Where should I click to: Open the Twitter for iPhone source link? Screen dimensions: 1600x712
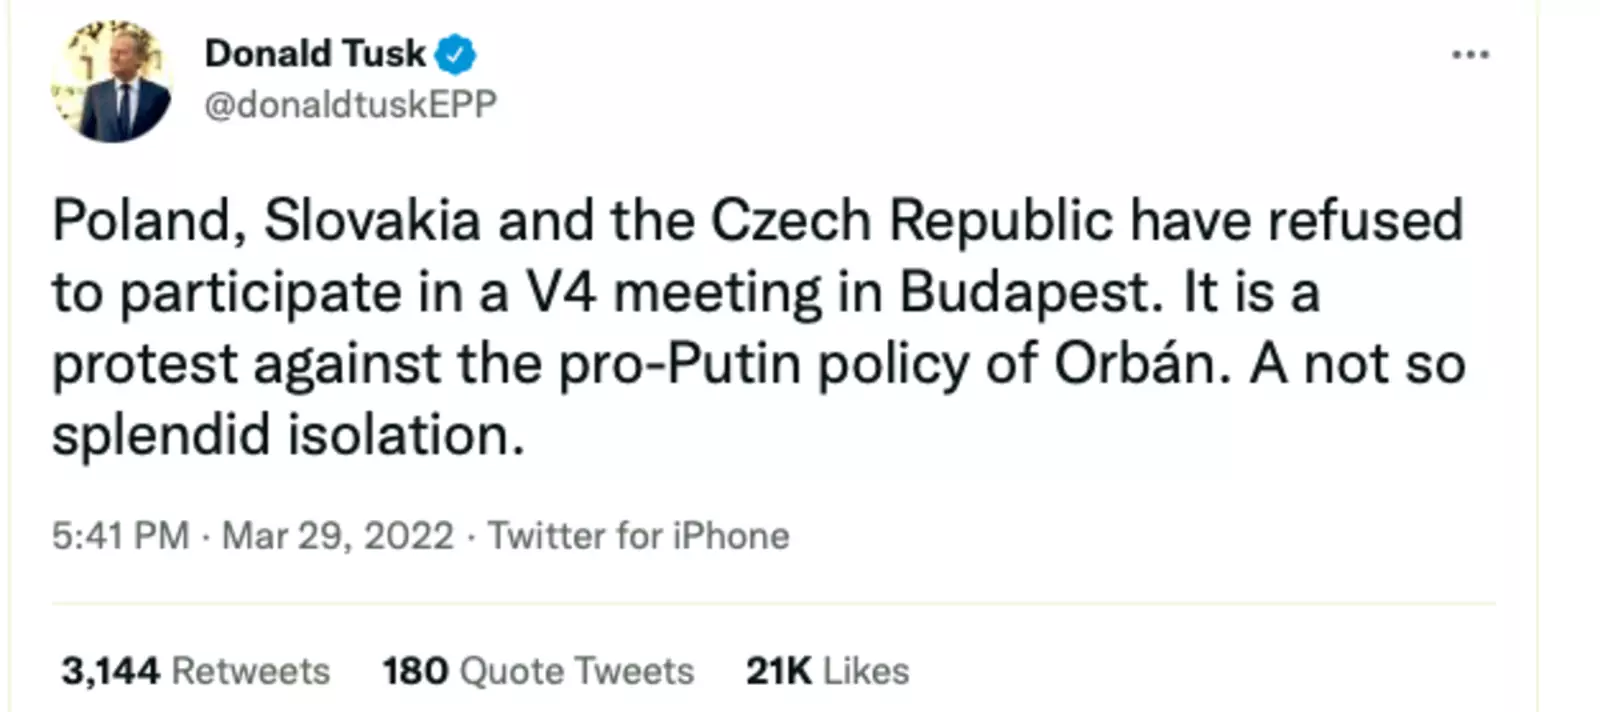[638, 536]
